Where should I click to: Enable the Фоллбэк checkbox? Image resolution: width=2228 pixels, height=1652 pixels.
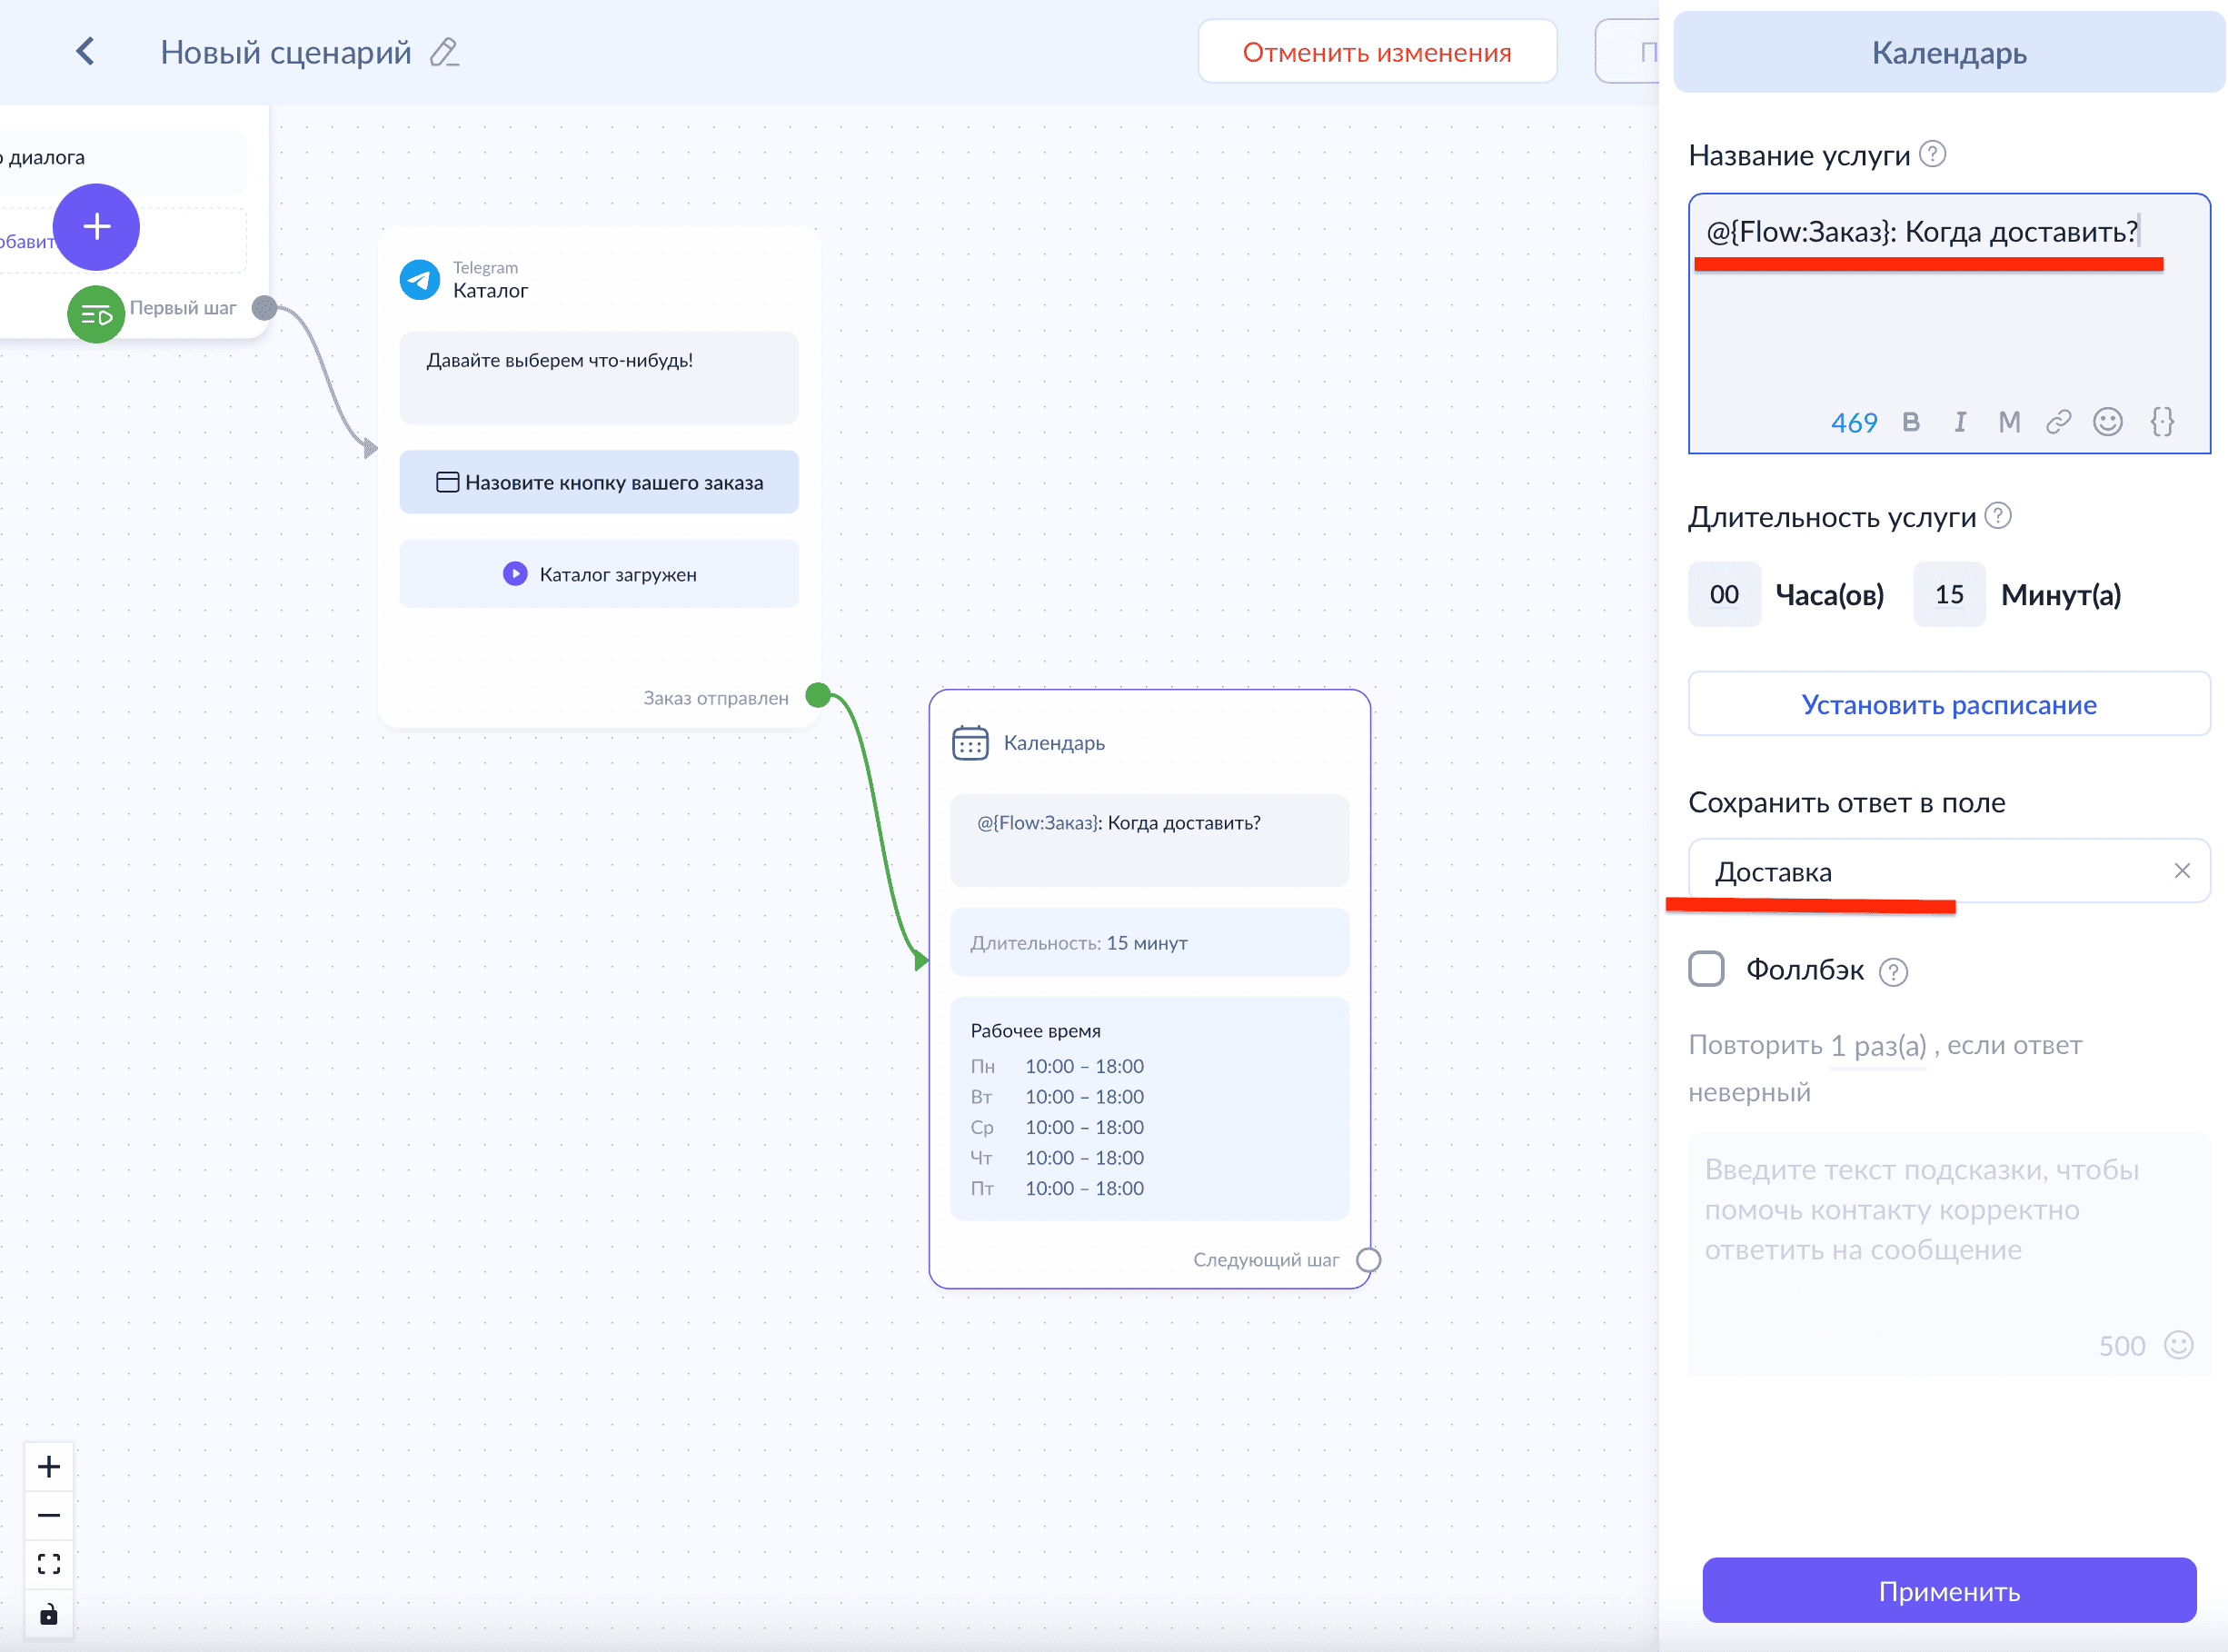[x=1706, y=969]
